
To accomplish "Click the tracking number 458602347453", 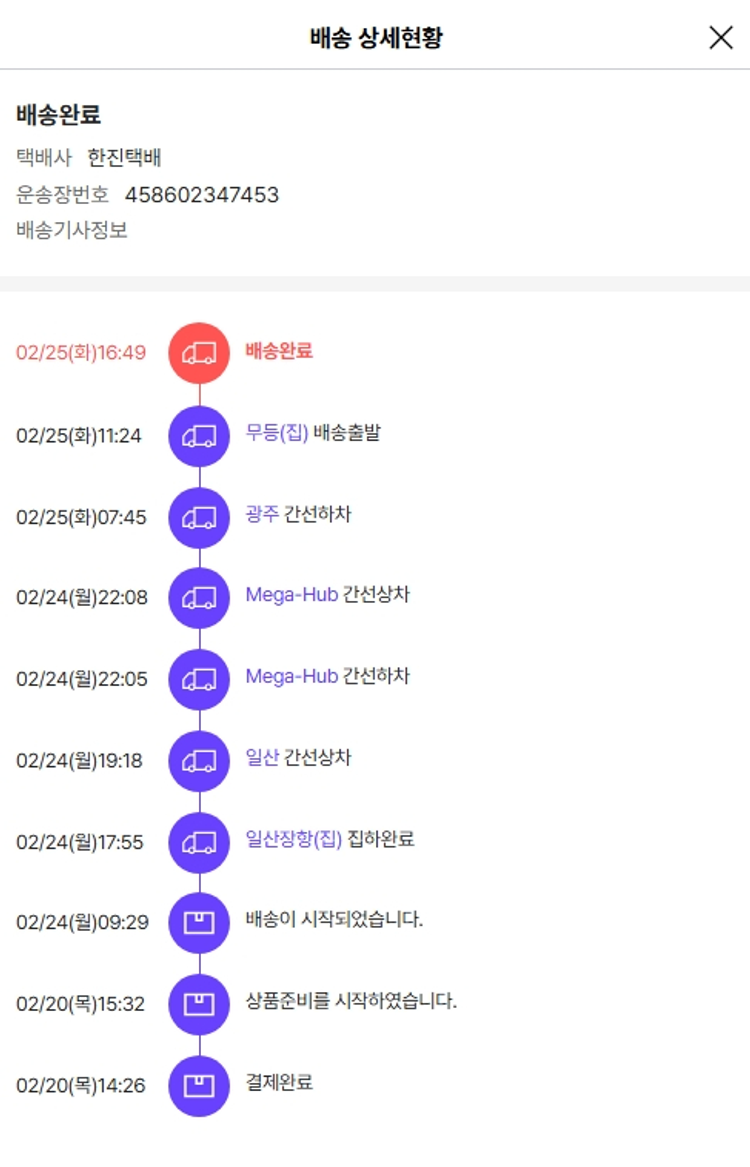I will [x=201, y=194].
